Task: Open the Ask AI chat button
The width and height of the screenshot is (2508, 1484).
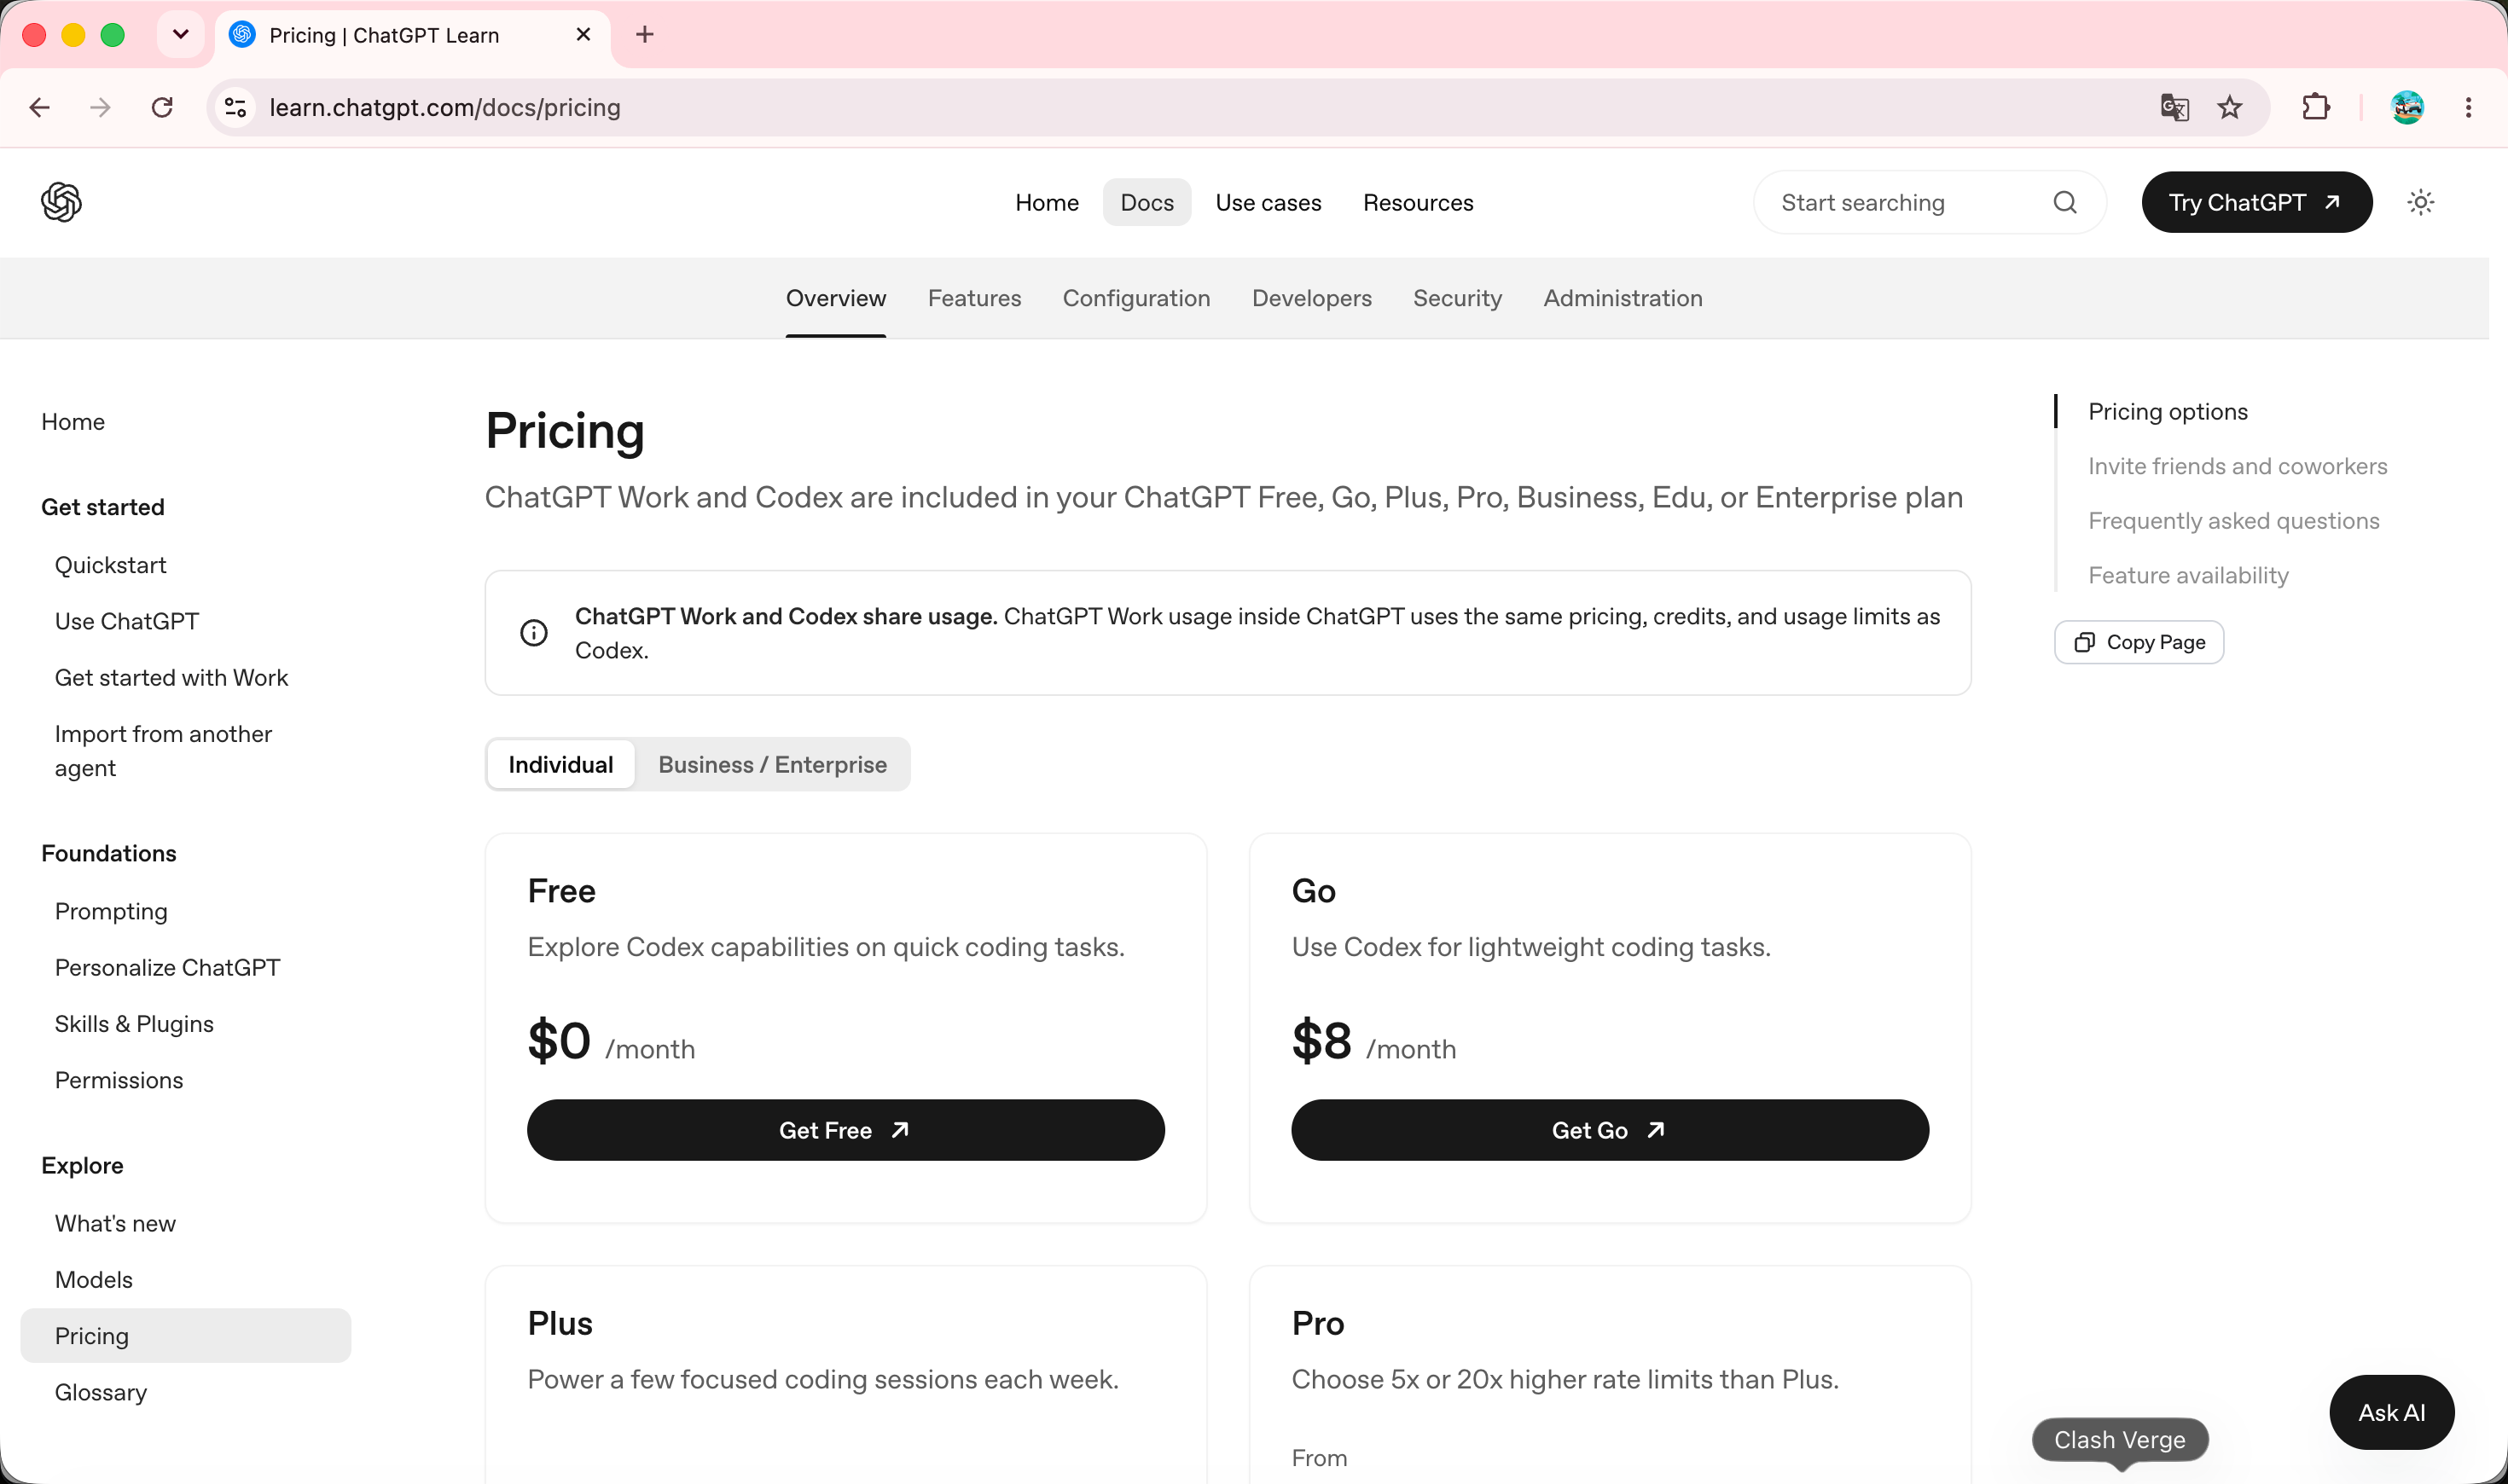Action: 2391,1412
